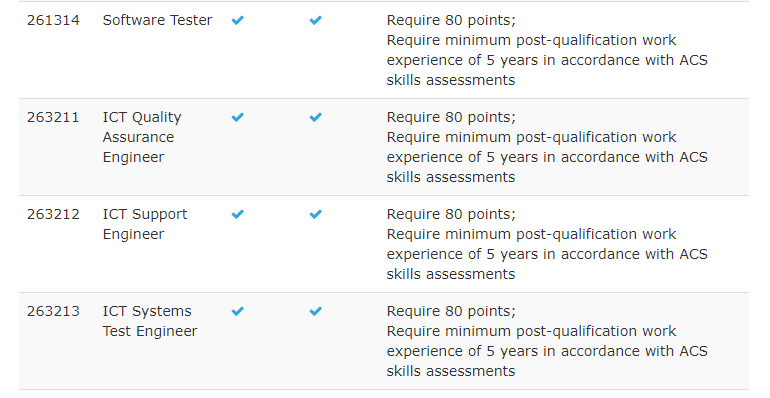Select occupation code 263212
This screenshot has height=398, width=770.
pos(53,214)
